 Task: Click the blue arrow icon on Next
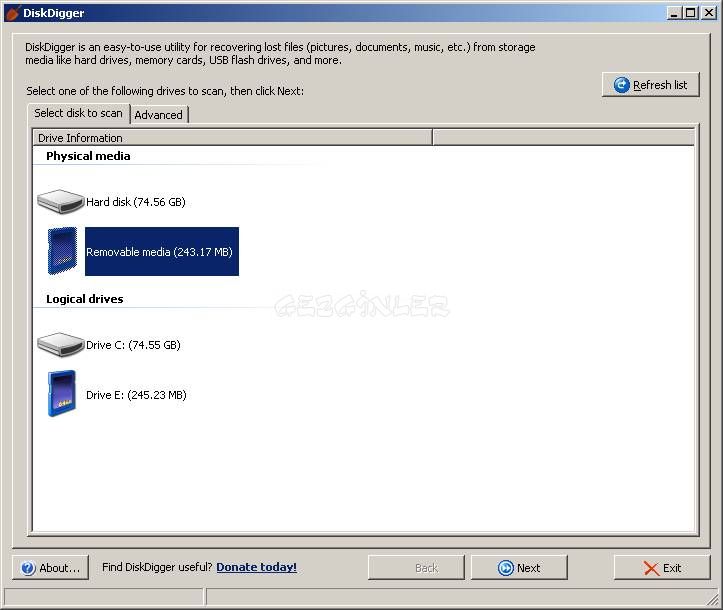click(x=506, y=568)
